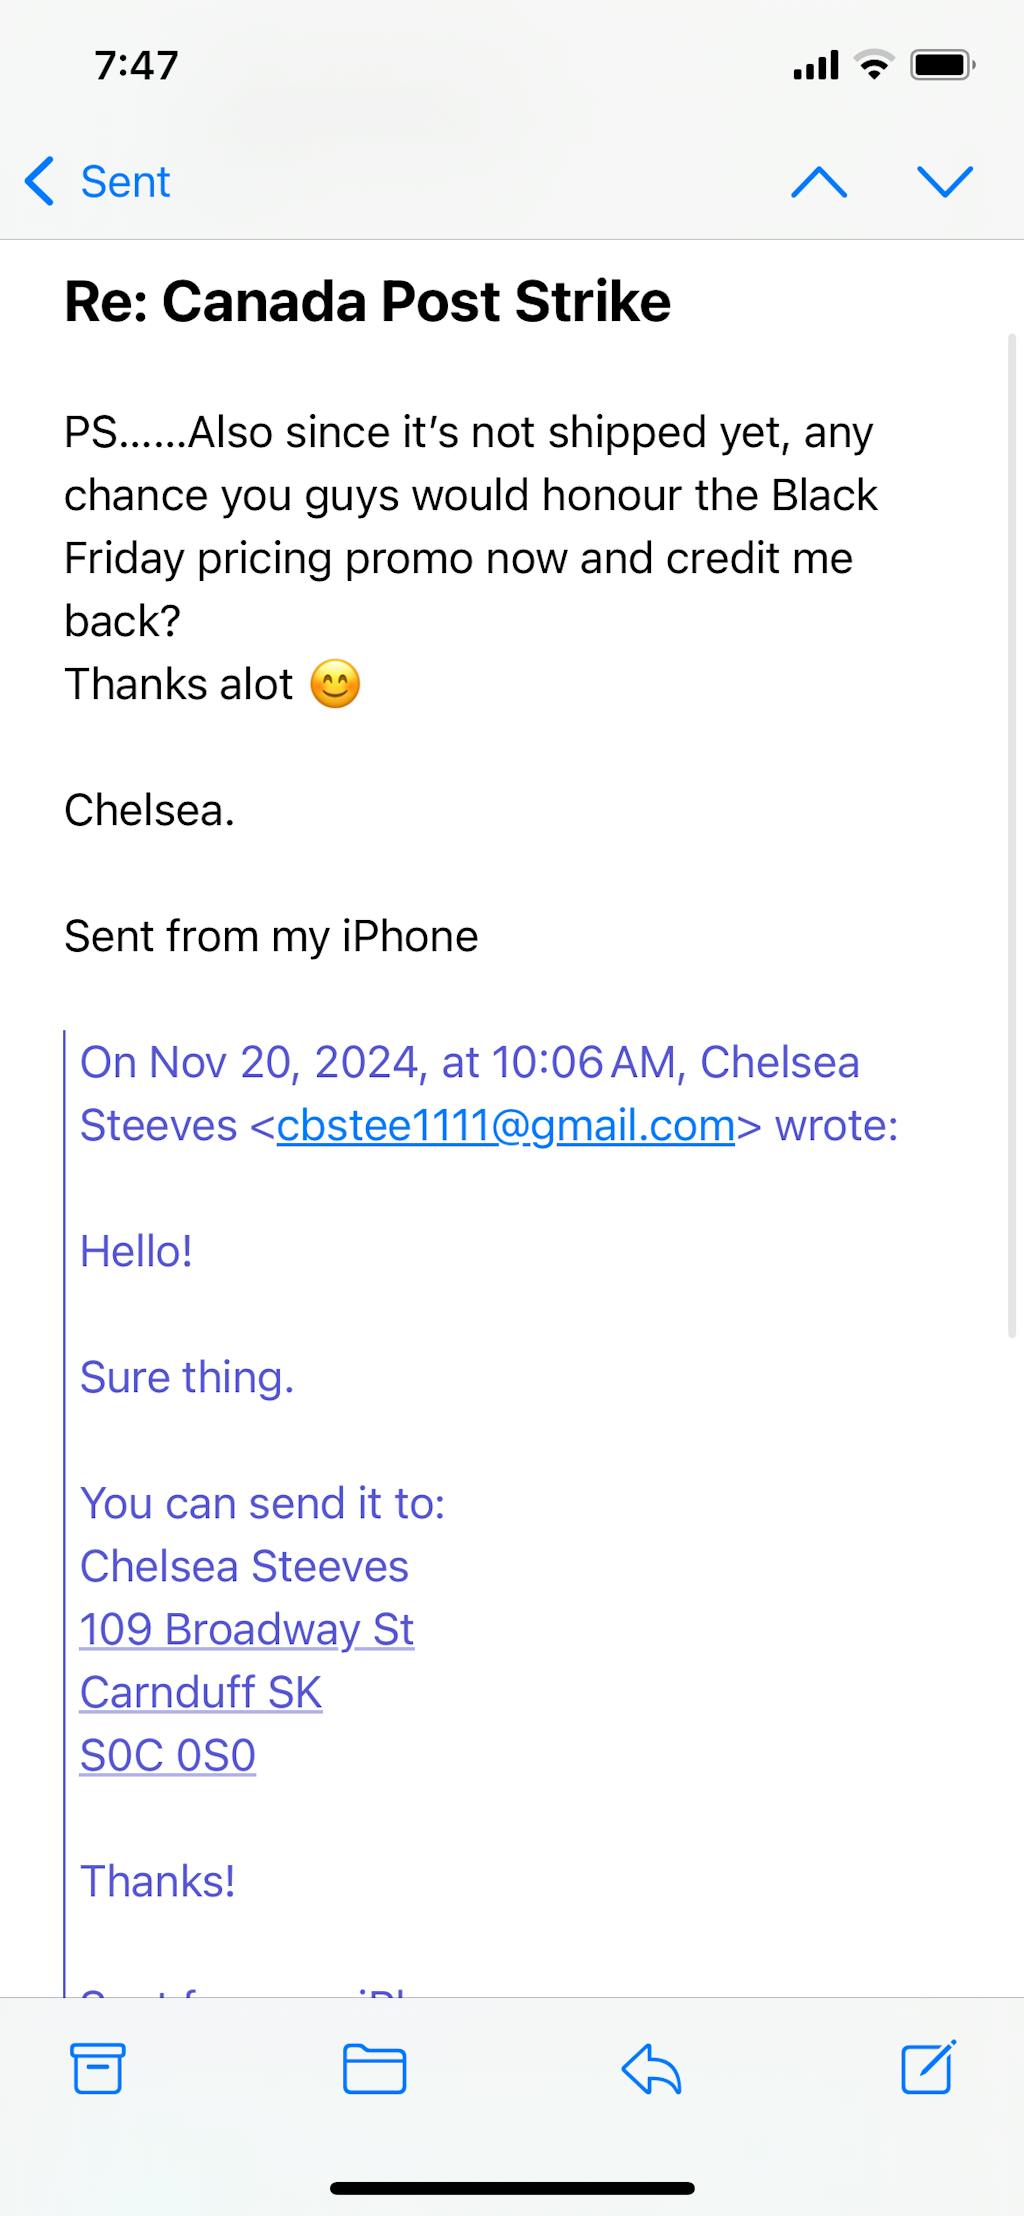
Task: Tap the reply arrow icon
Action: 651,2069
